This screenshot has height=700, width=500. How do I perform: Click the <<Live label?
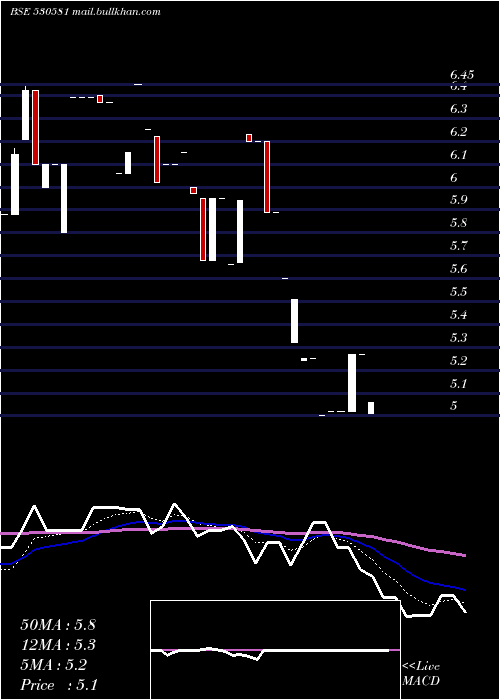pyautogui.click(x=421, y=667)
